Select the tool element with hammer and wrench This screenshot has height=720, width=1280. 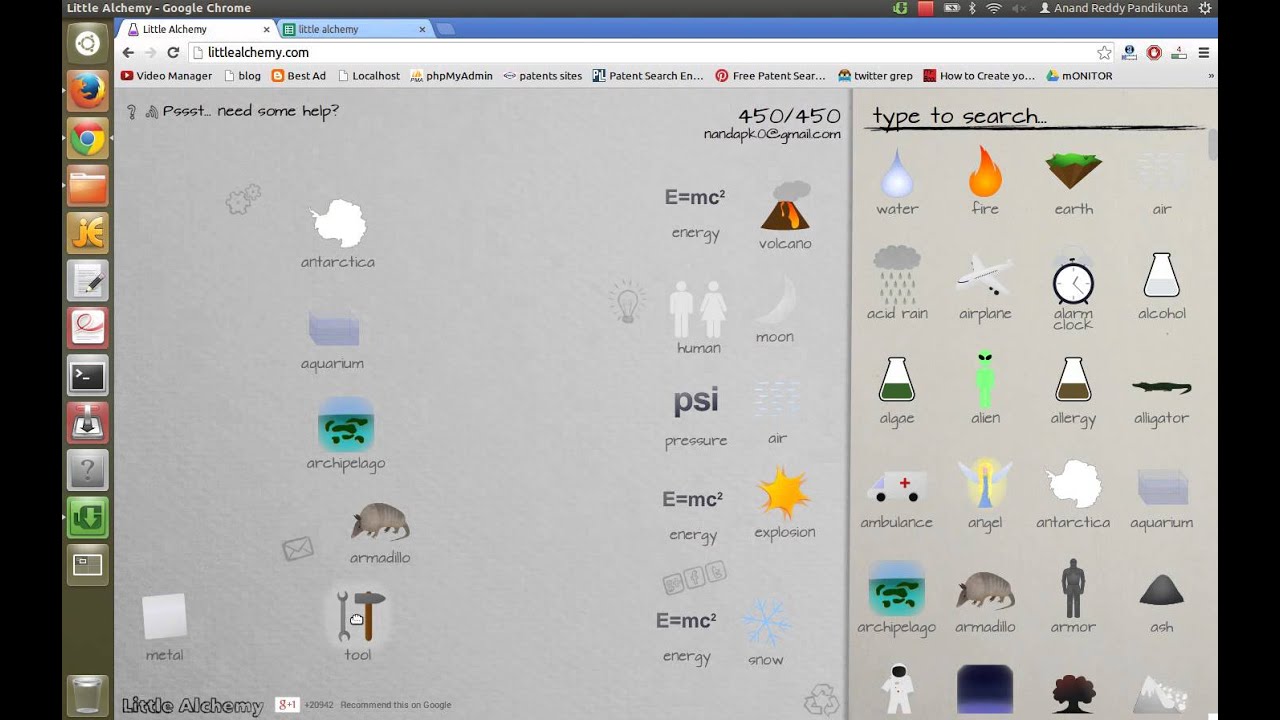tap(361, 615)
